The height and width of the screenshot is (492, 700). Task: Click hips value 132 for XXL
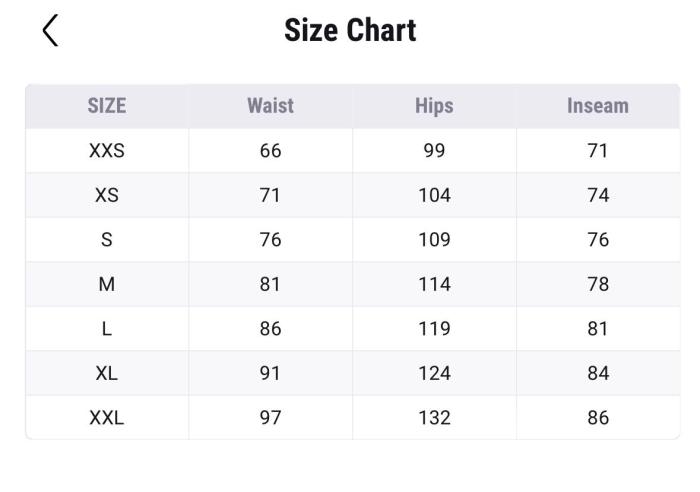[x=434, y=418]
